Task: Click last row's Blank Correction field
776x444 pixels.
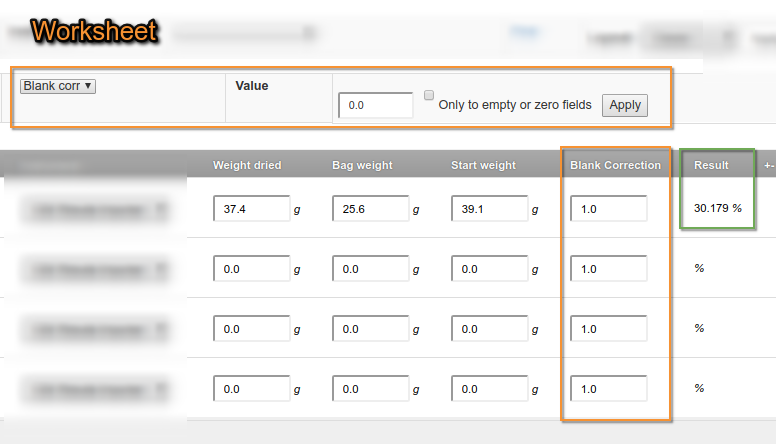Action: click(608, 388)
